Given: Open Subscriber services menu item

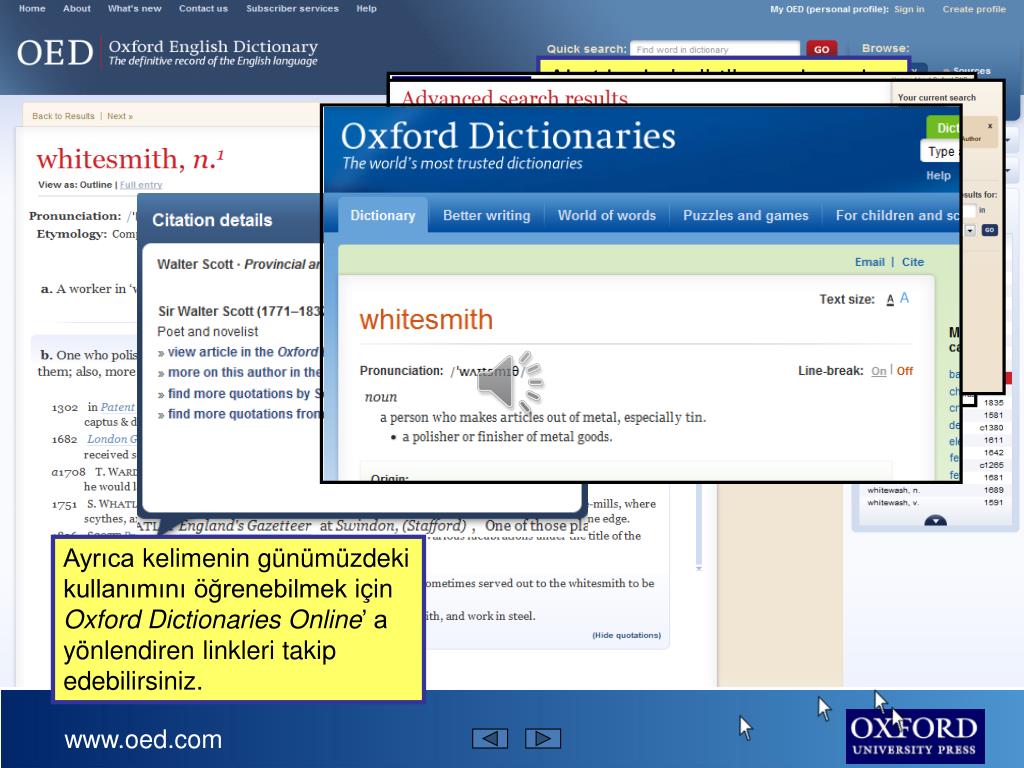Looking at the screenshot, I should pos(293,8).
